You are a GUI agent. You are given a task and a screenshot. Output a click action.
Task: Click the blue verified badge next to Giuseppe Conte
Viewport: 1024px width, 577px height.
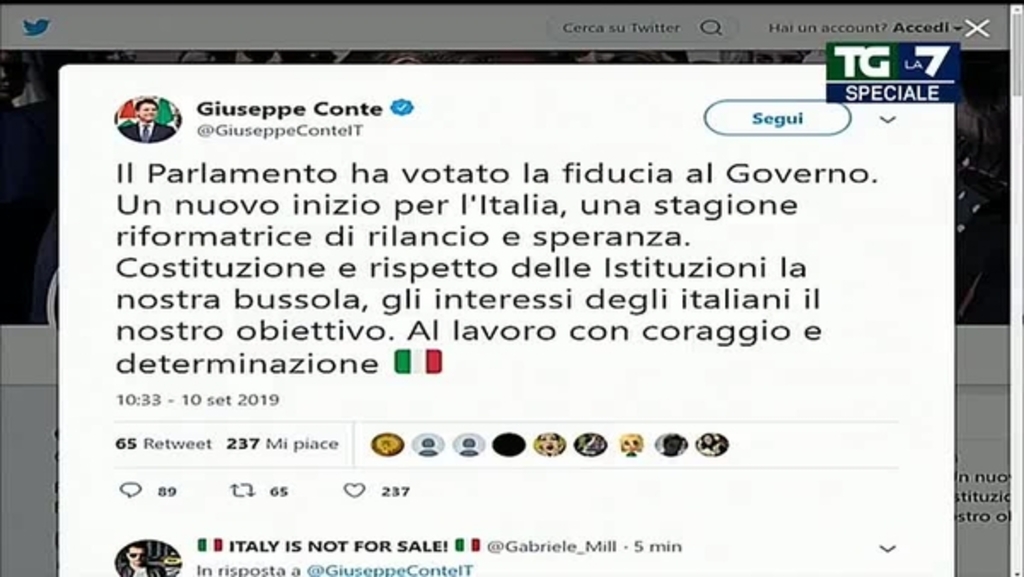(402, 108)
